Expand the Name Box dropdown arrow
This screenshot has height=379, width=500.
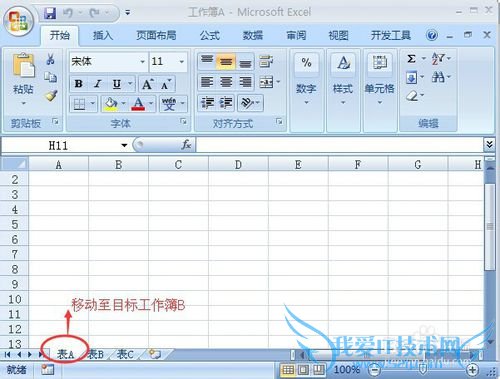(124, 145)
